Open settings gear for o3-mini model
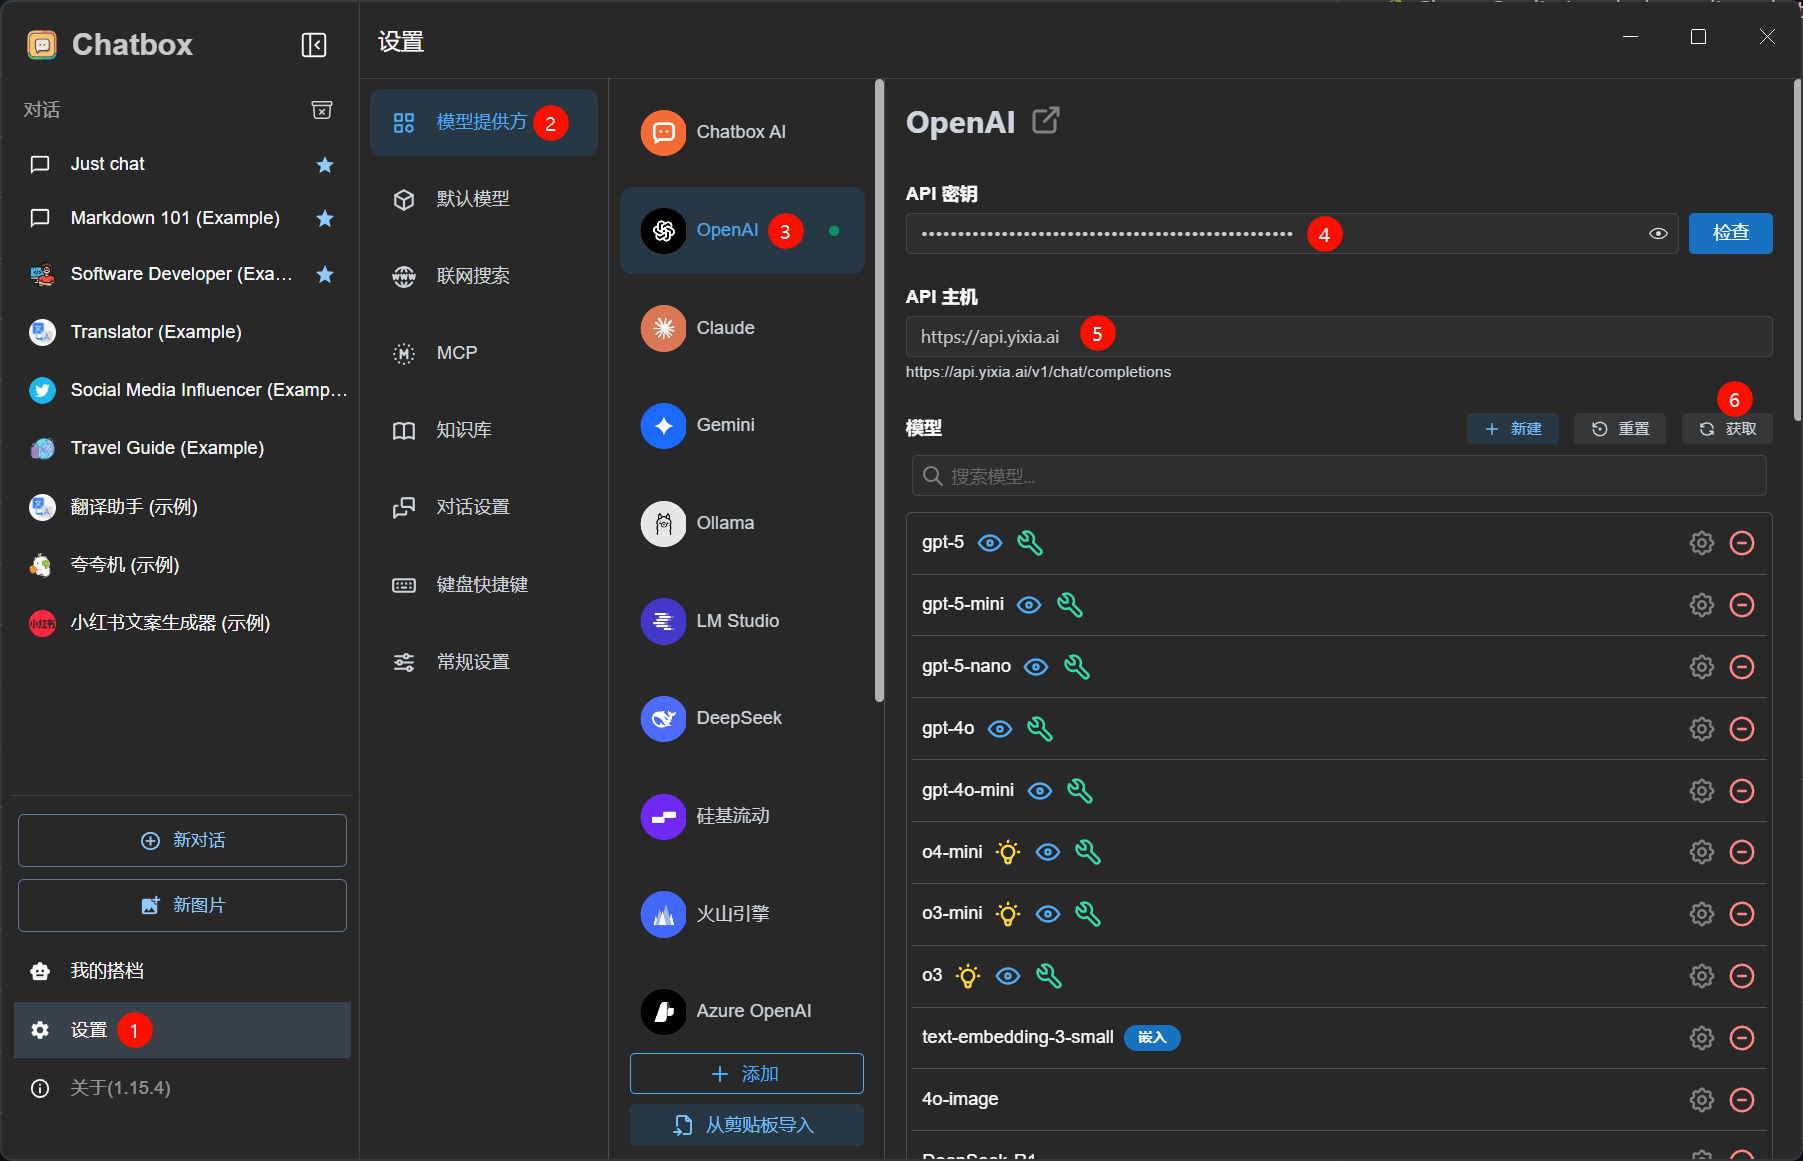Image resolution: width=1803 pixels, height=1161 pixels. point(1702,914)
